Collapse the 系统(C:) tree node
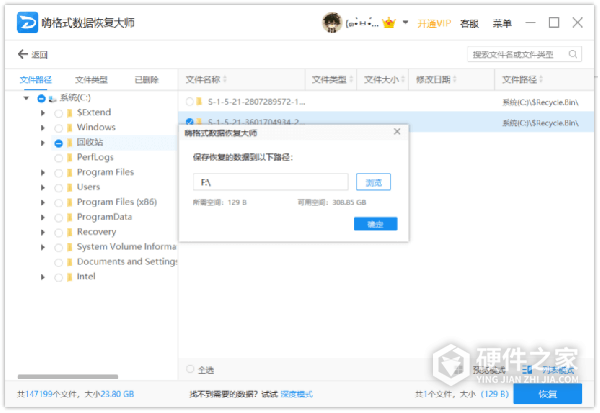Viewport: 600px width, 413px height. (26, 98)
